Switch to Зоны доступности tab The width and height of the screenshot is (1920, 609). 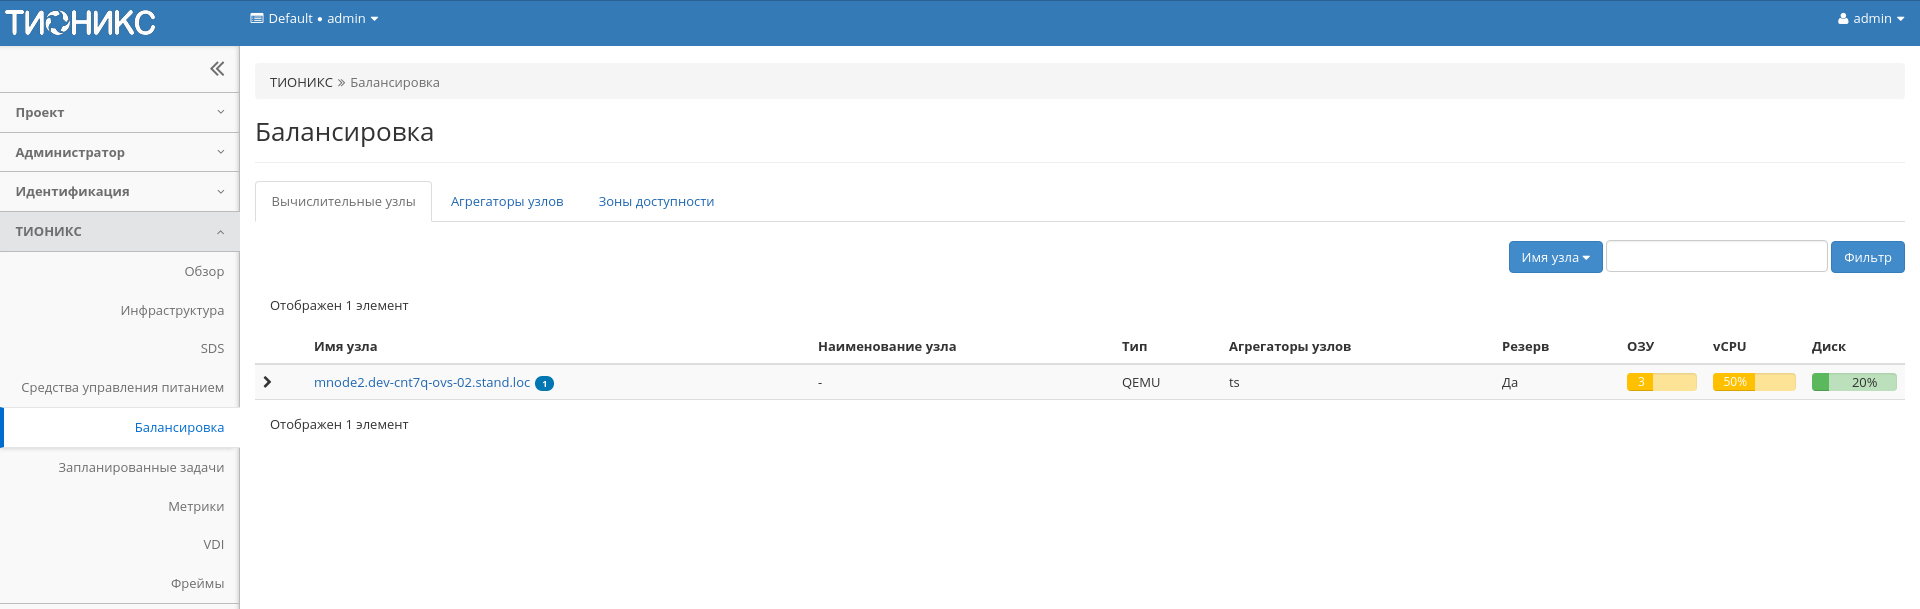click(x=656, y=202)
